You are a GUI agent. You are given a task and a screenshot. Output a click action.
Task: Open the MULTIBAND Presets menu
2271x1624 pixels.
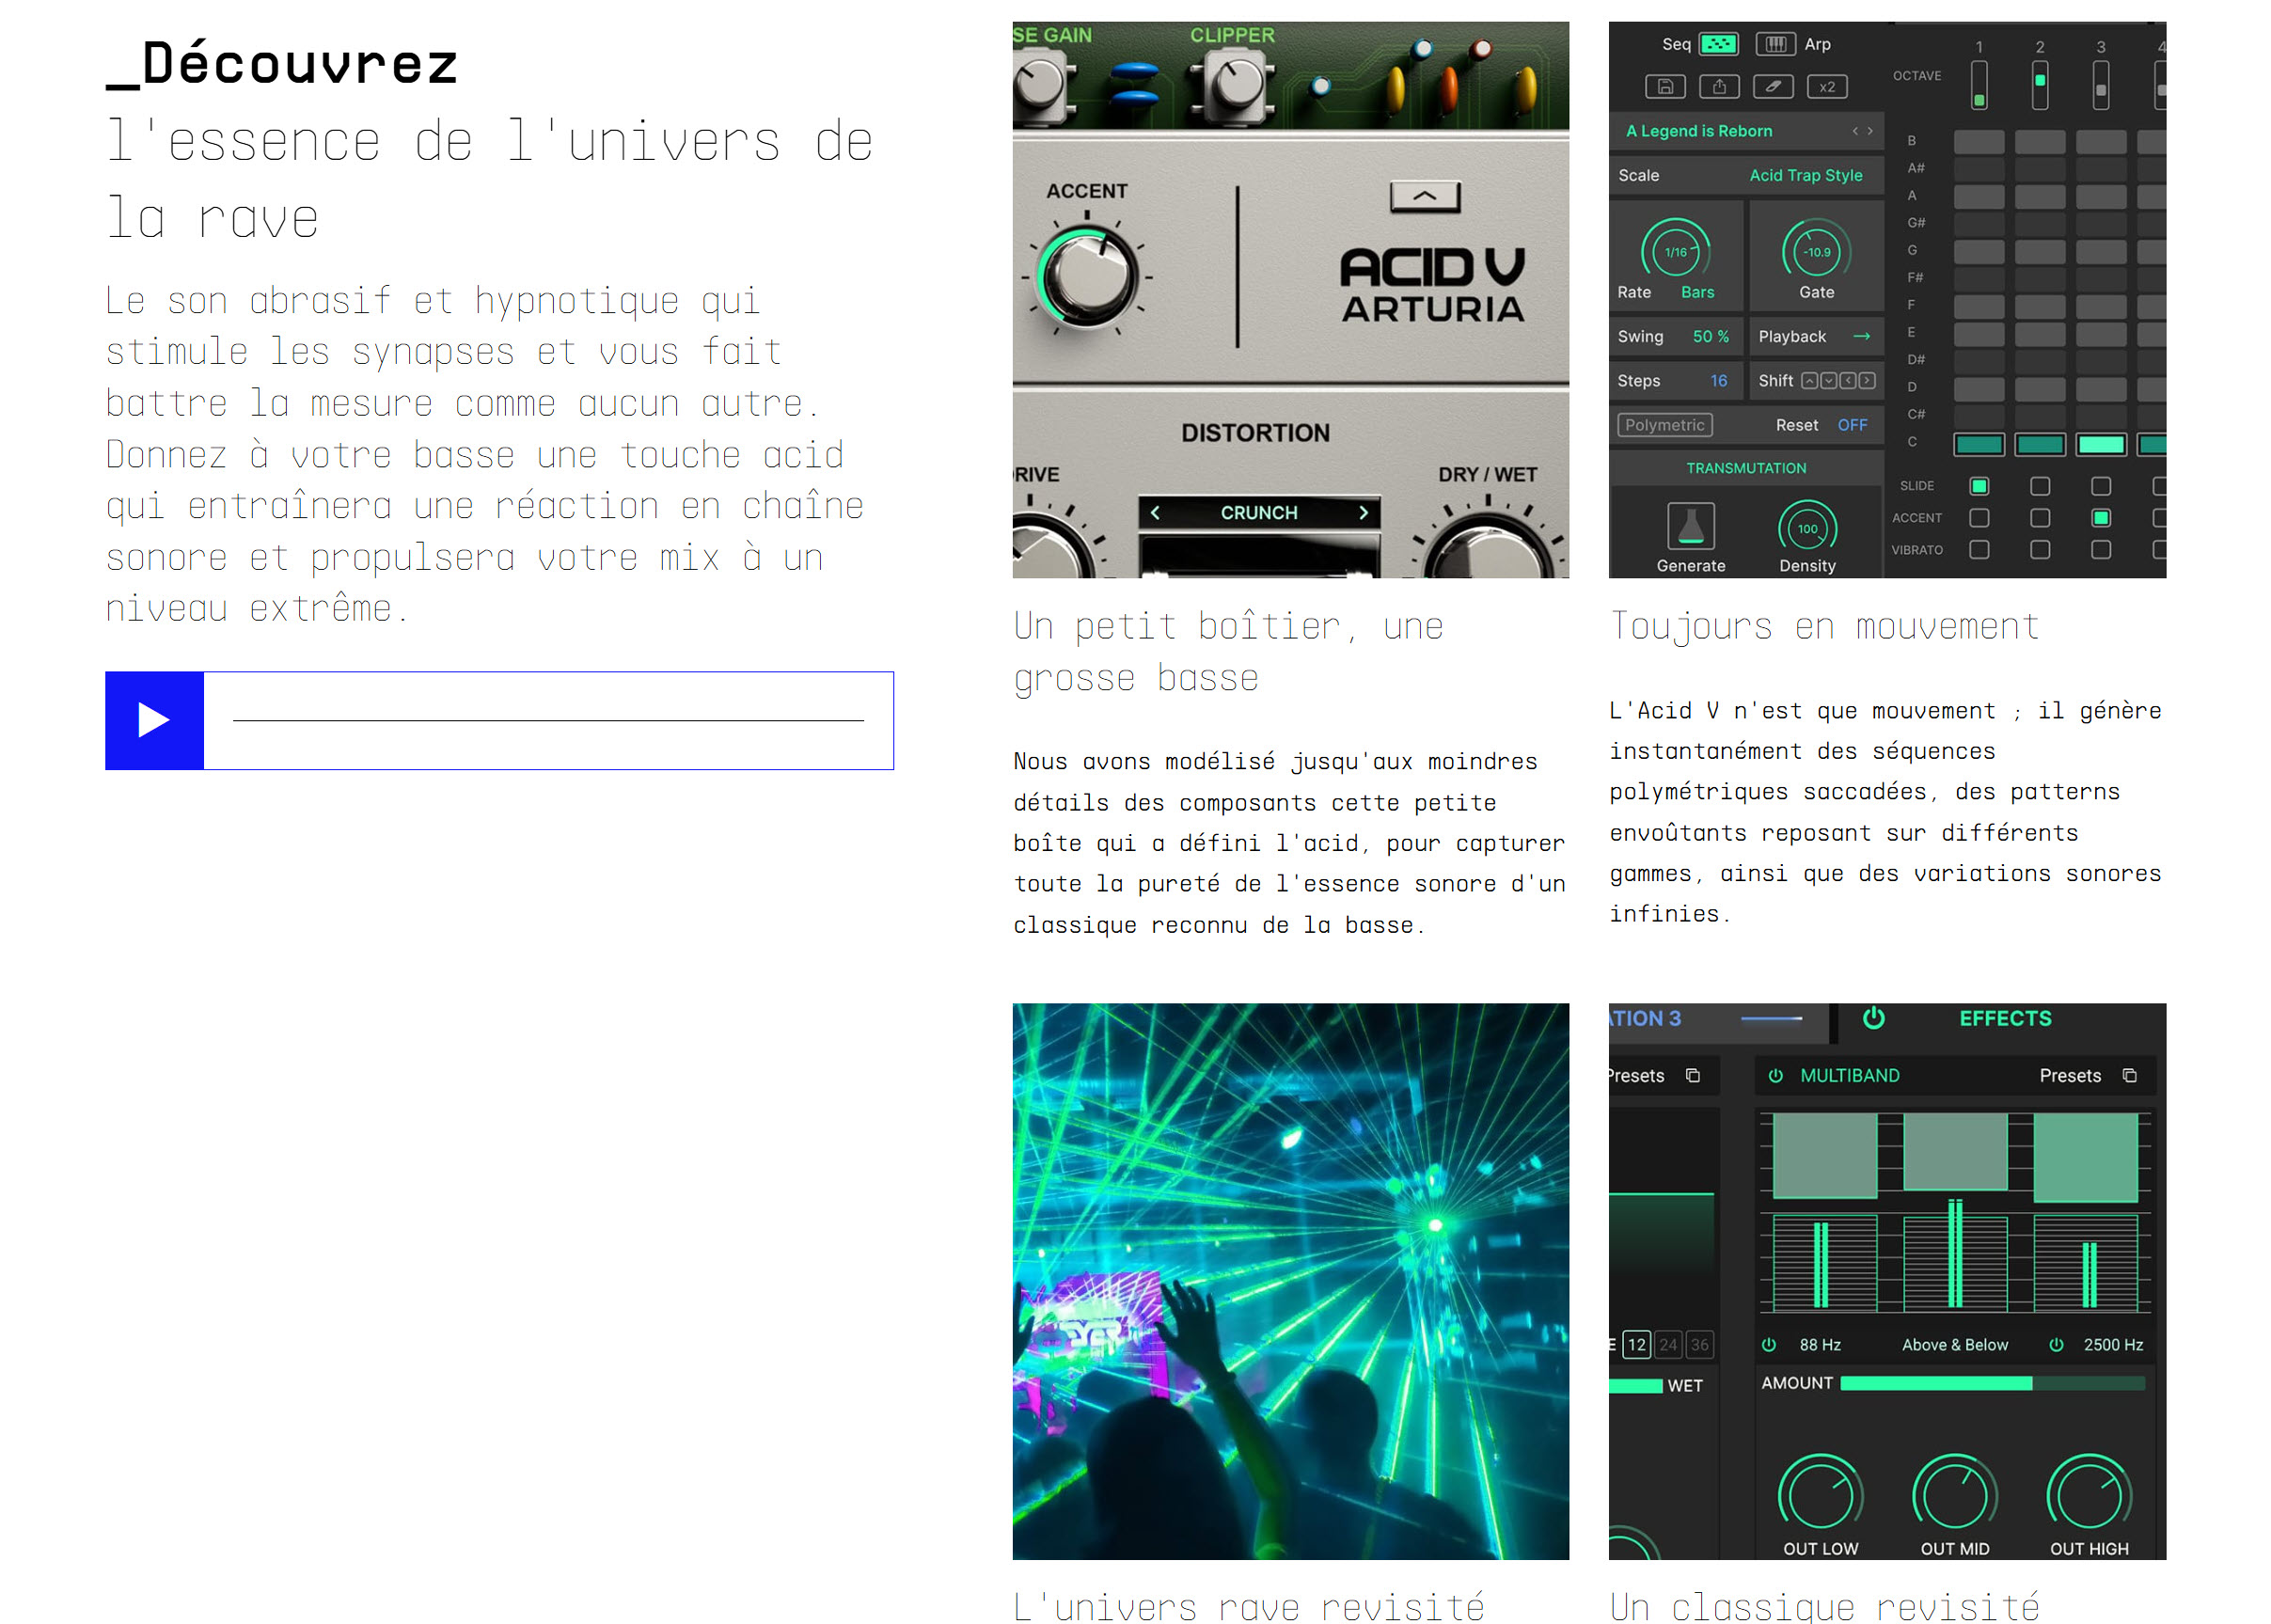tap(2069, 1076)
